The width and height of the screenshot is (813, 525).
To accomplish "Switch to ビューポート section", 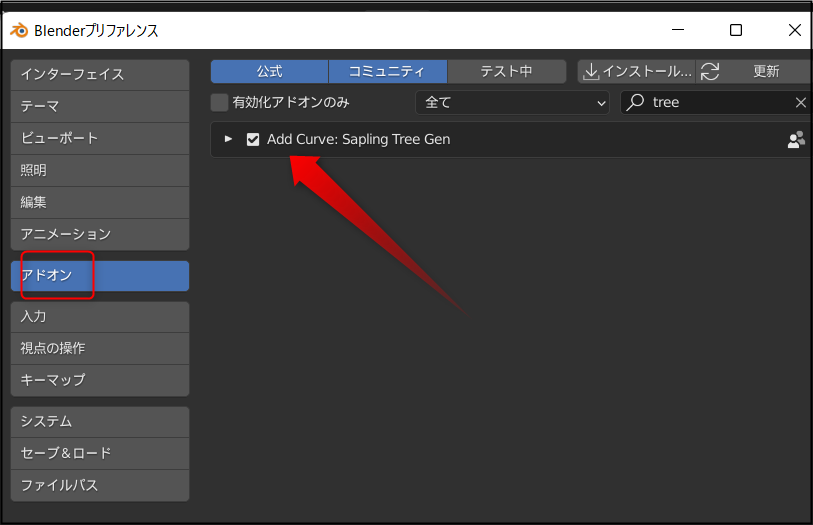I will (x=100, y=138).
